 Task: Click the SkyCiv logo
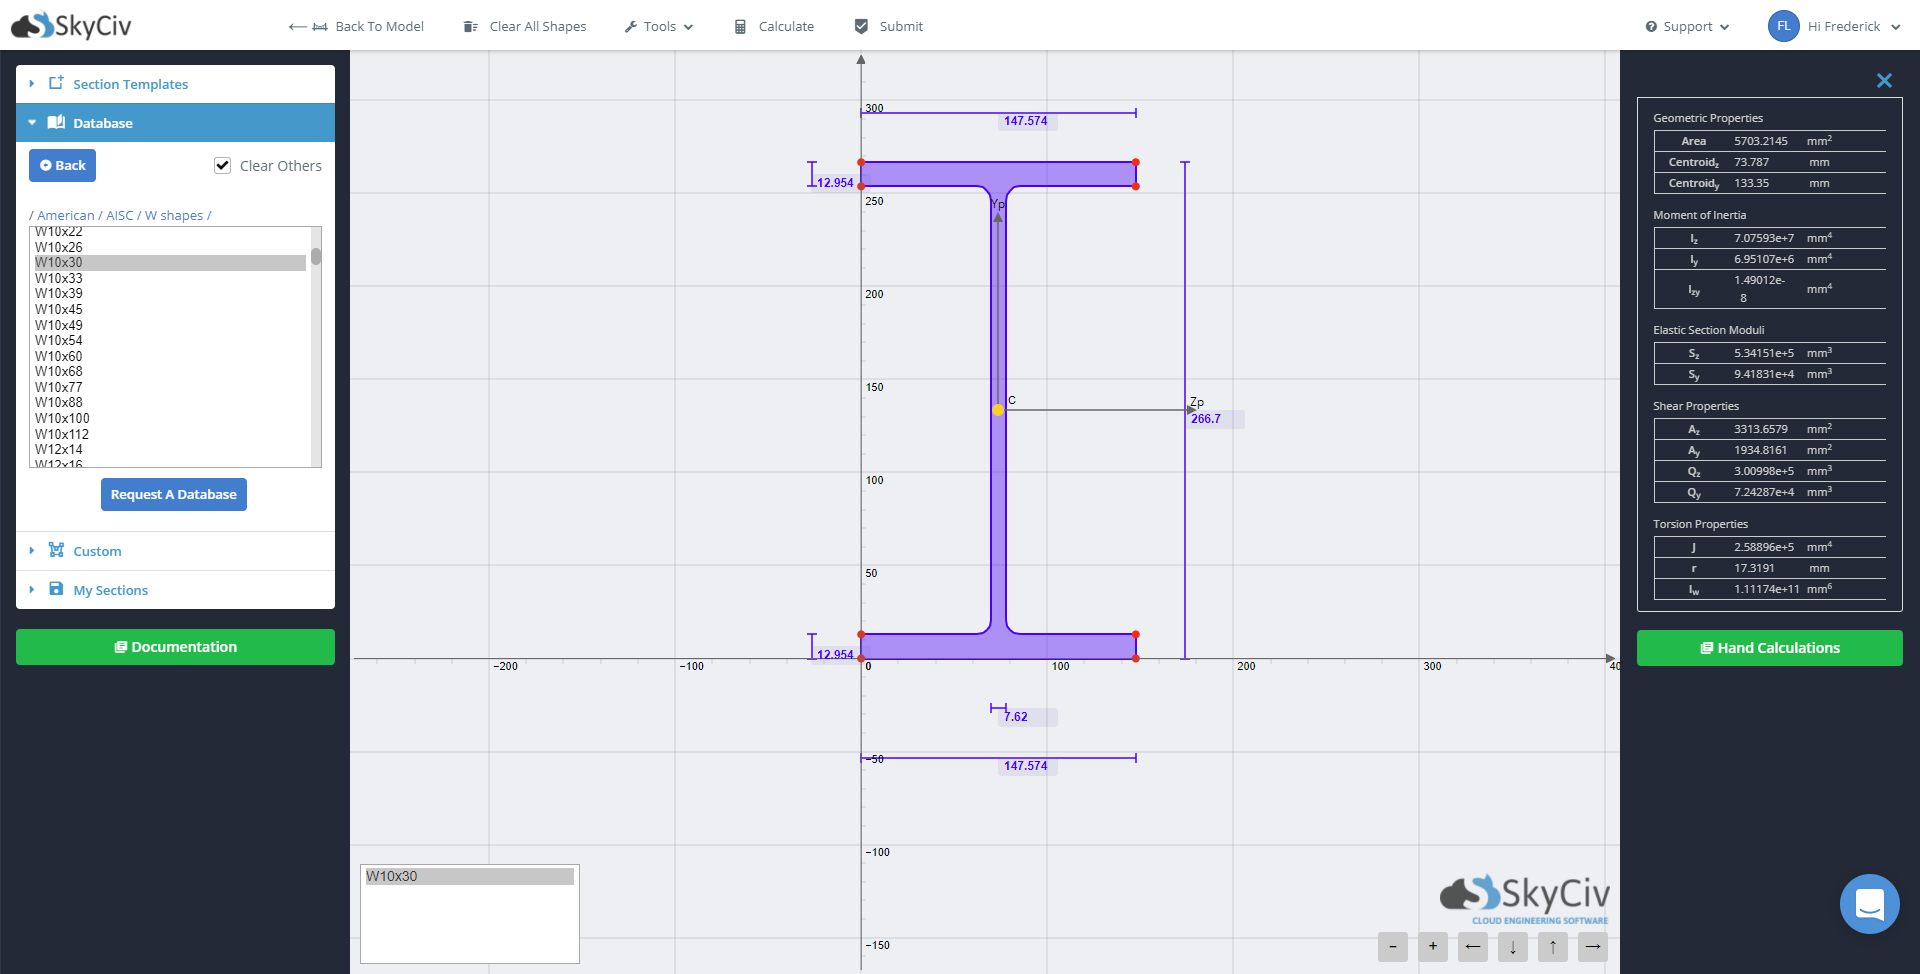(x=71, y=25)
